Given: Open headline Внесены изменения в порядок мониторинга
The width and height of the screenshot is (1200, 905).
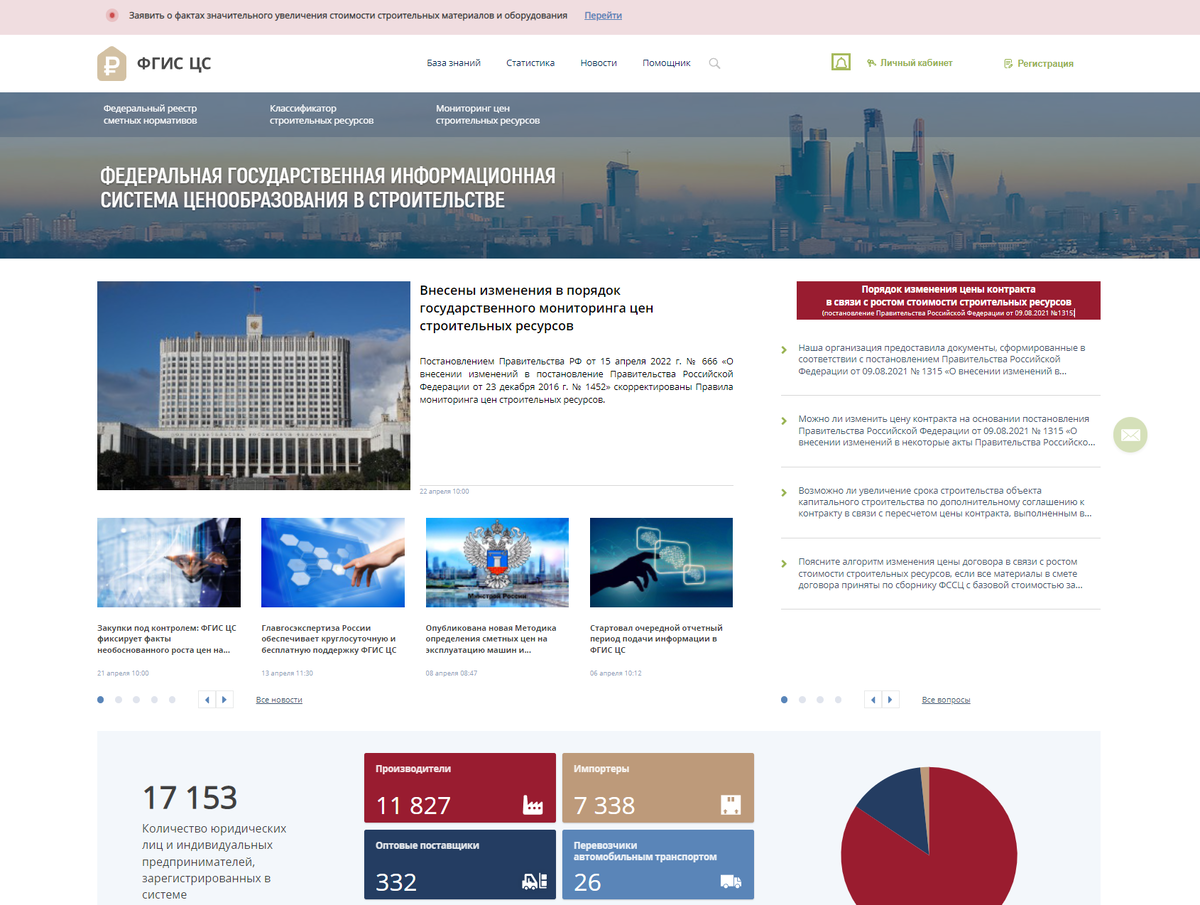Looking at the screenshot, I should [x=536, y=308].
